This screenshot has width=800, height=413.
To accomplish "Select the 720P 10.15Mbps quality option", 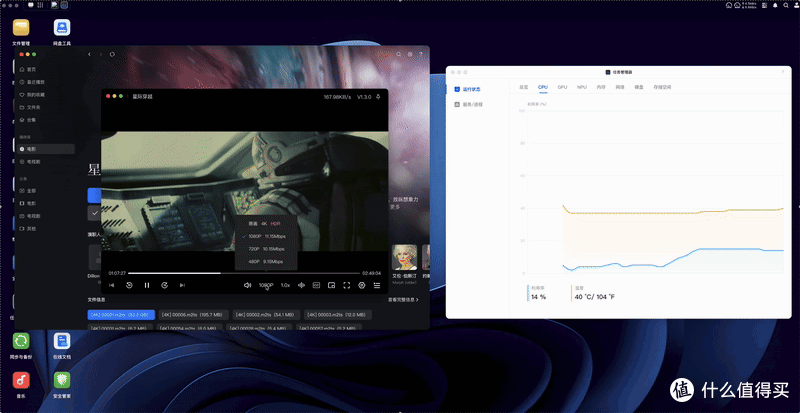I will click(x=265, y=249).
